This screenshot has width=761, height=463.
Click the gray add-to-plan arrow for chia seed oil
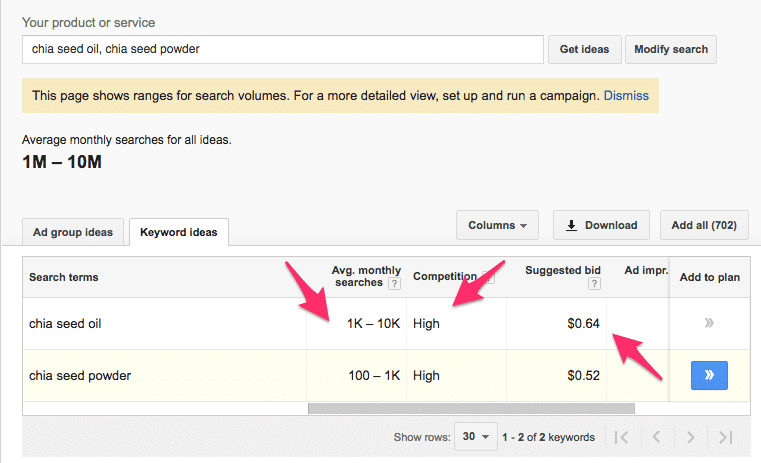[x=709, y=323]
